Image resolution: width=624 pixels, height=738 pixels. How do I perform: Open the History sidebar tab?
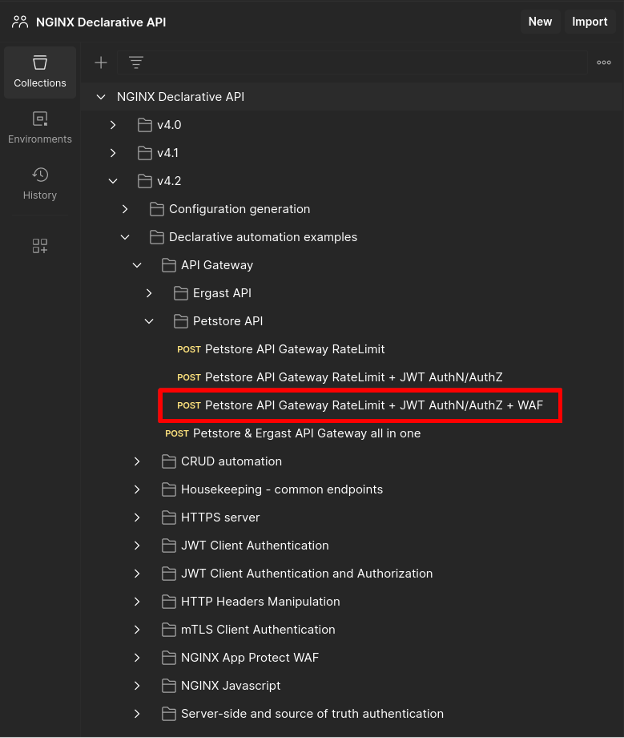[x=40, y=184]
